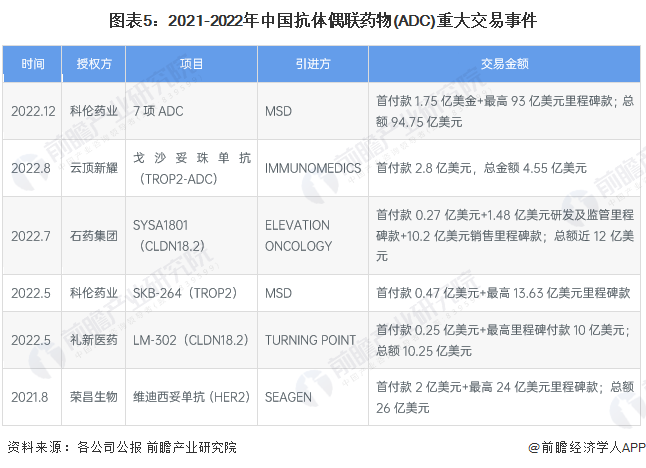The image size is (646, 468).
Task: Click 科伦药业 in the SKB-264 row
Action: point(94,293)
